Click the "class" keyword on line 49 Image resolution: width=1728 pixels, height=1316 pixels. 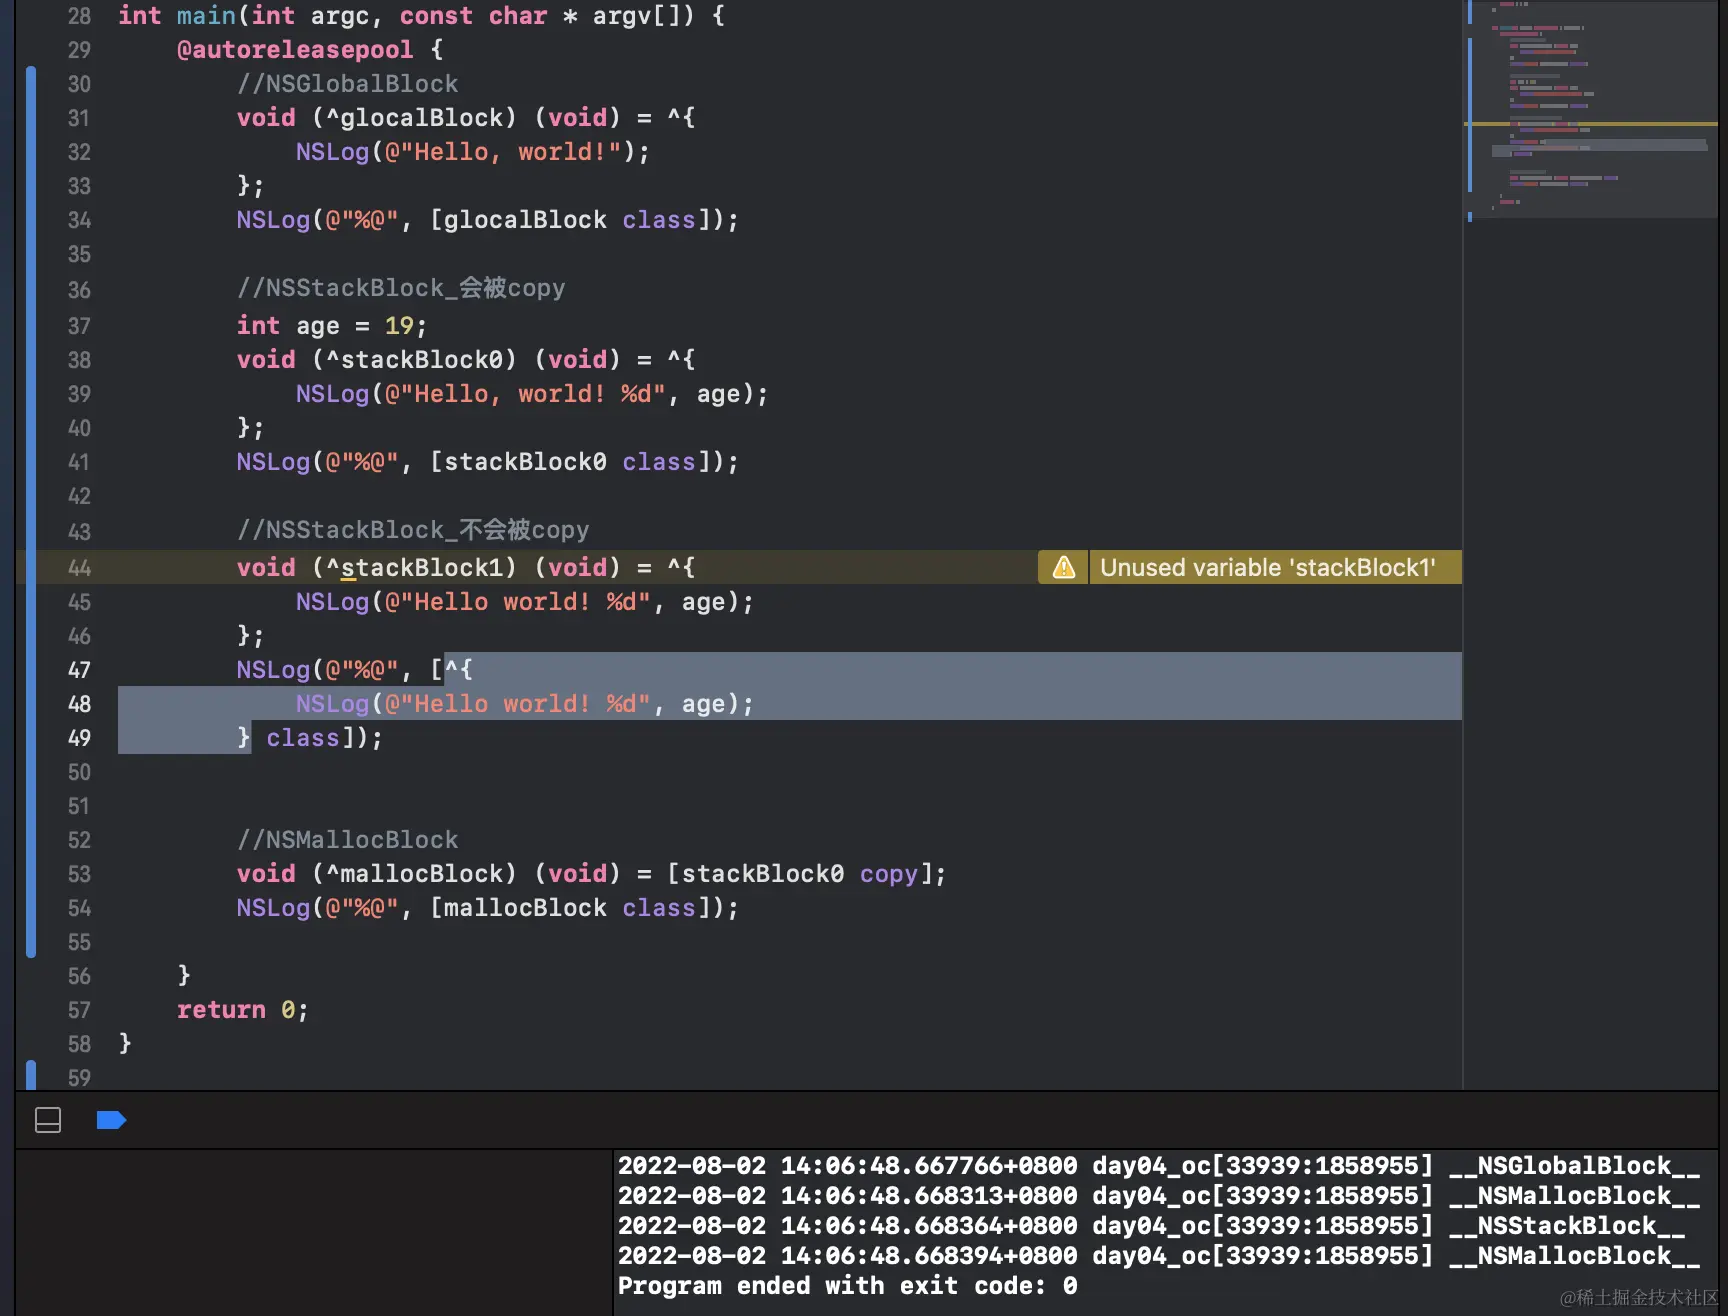point(303,738)
